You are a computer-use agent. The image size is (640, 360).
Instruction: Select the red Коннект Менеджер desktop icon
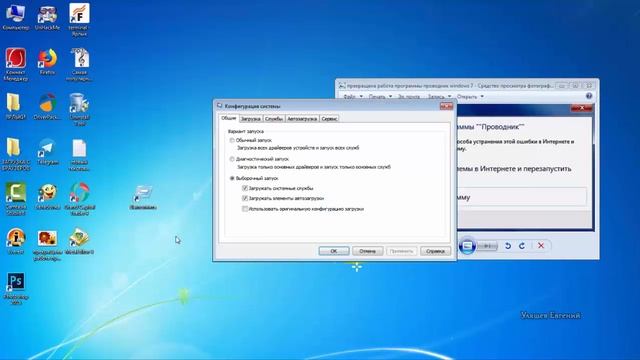pyautogui.click(x=16, y=64)
